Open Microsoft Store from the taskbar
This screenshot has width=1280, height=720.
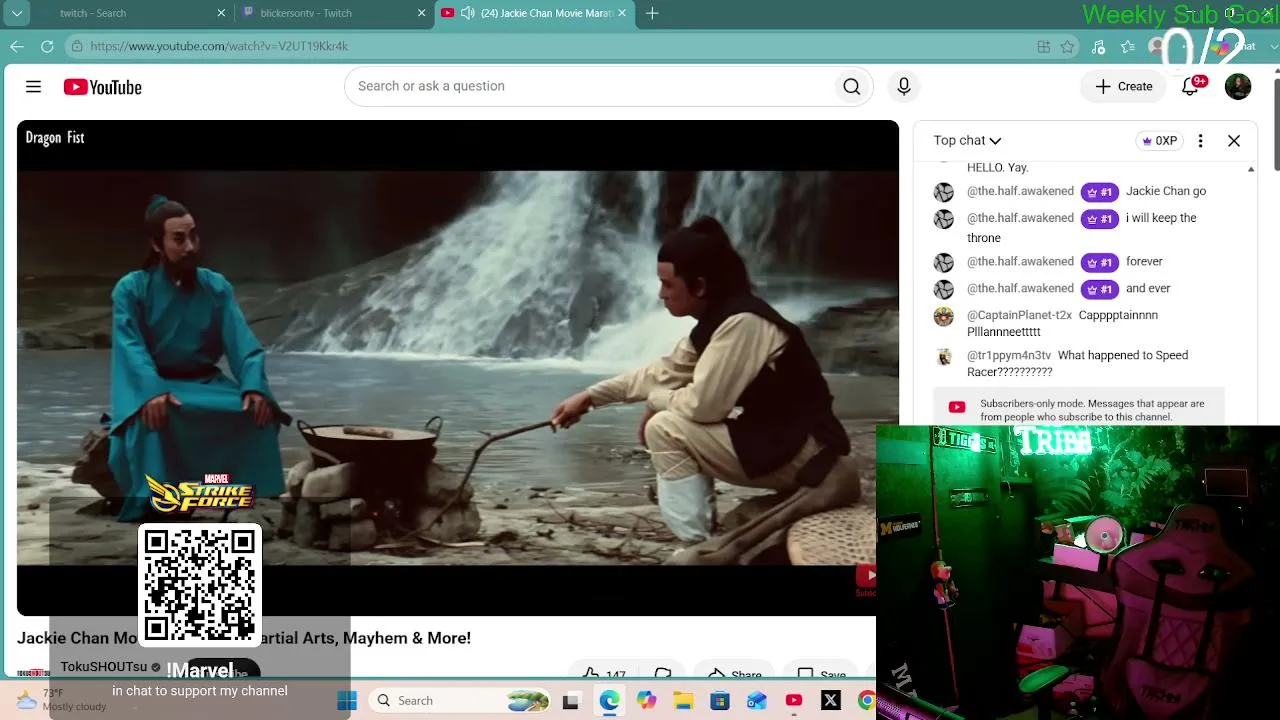[x=720, y=701]
